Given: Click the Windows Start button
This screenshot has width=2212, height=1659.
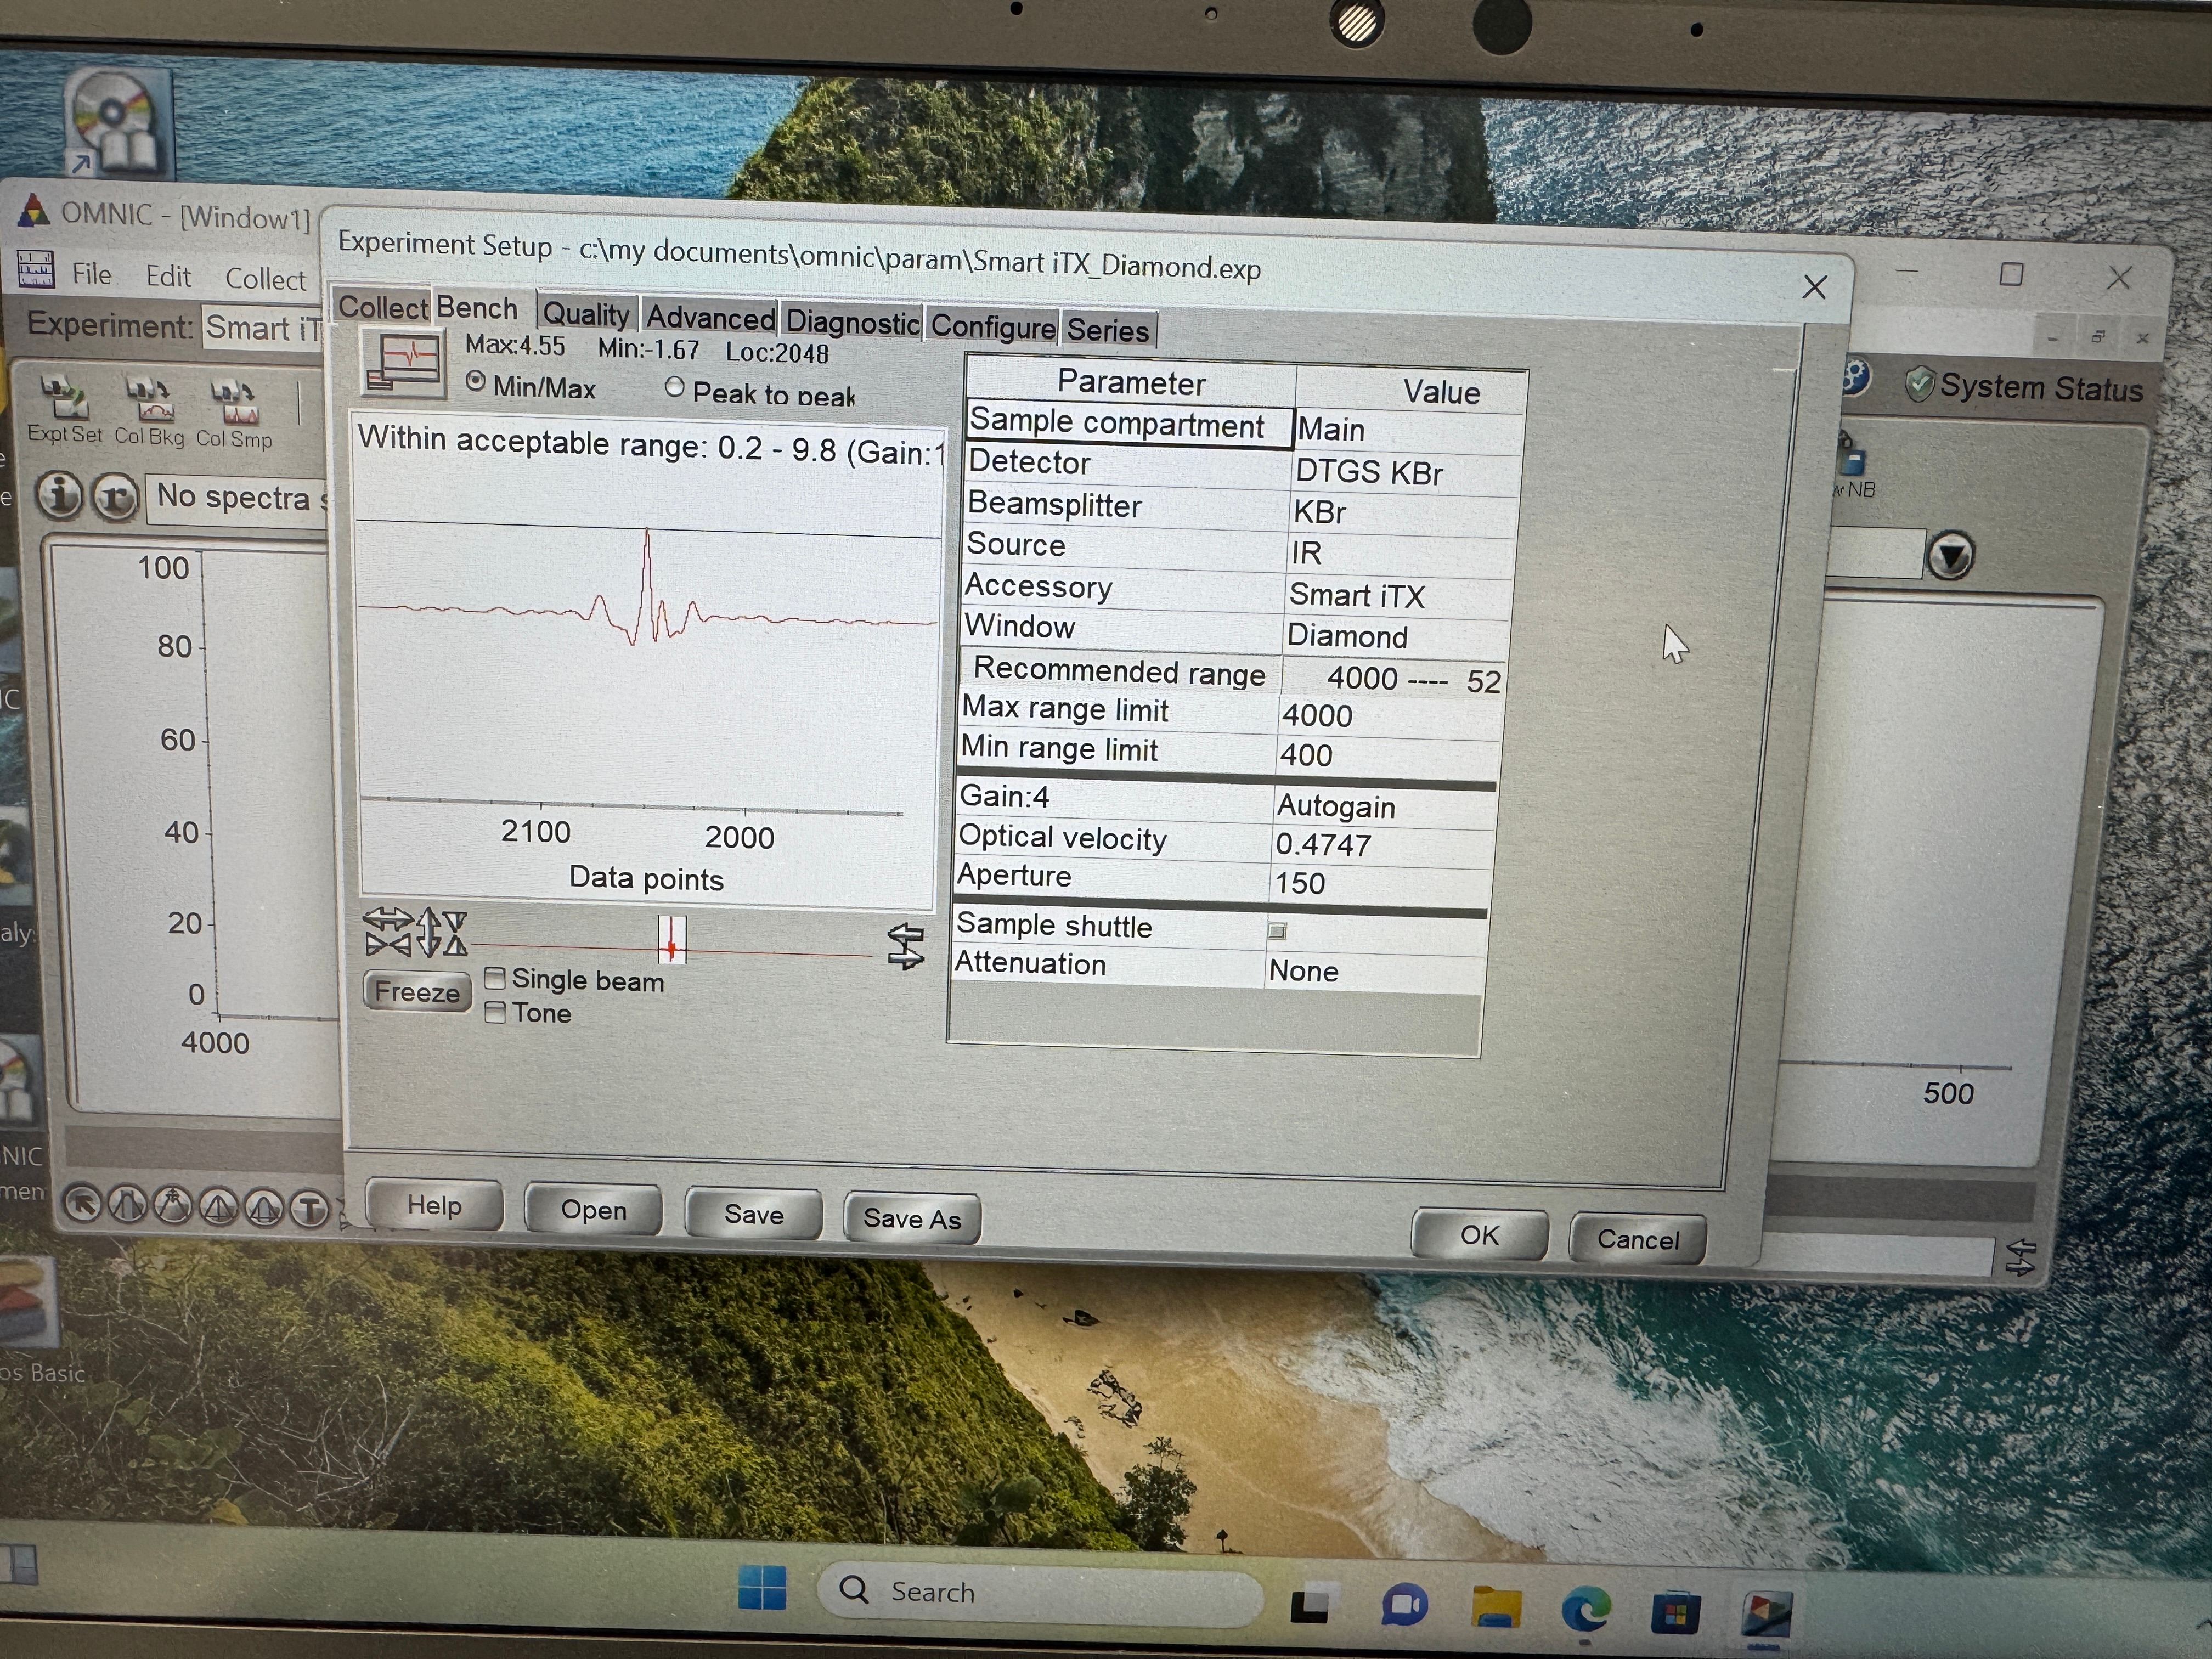Looking at the screenshot, I should point(762,1588).
